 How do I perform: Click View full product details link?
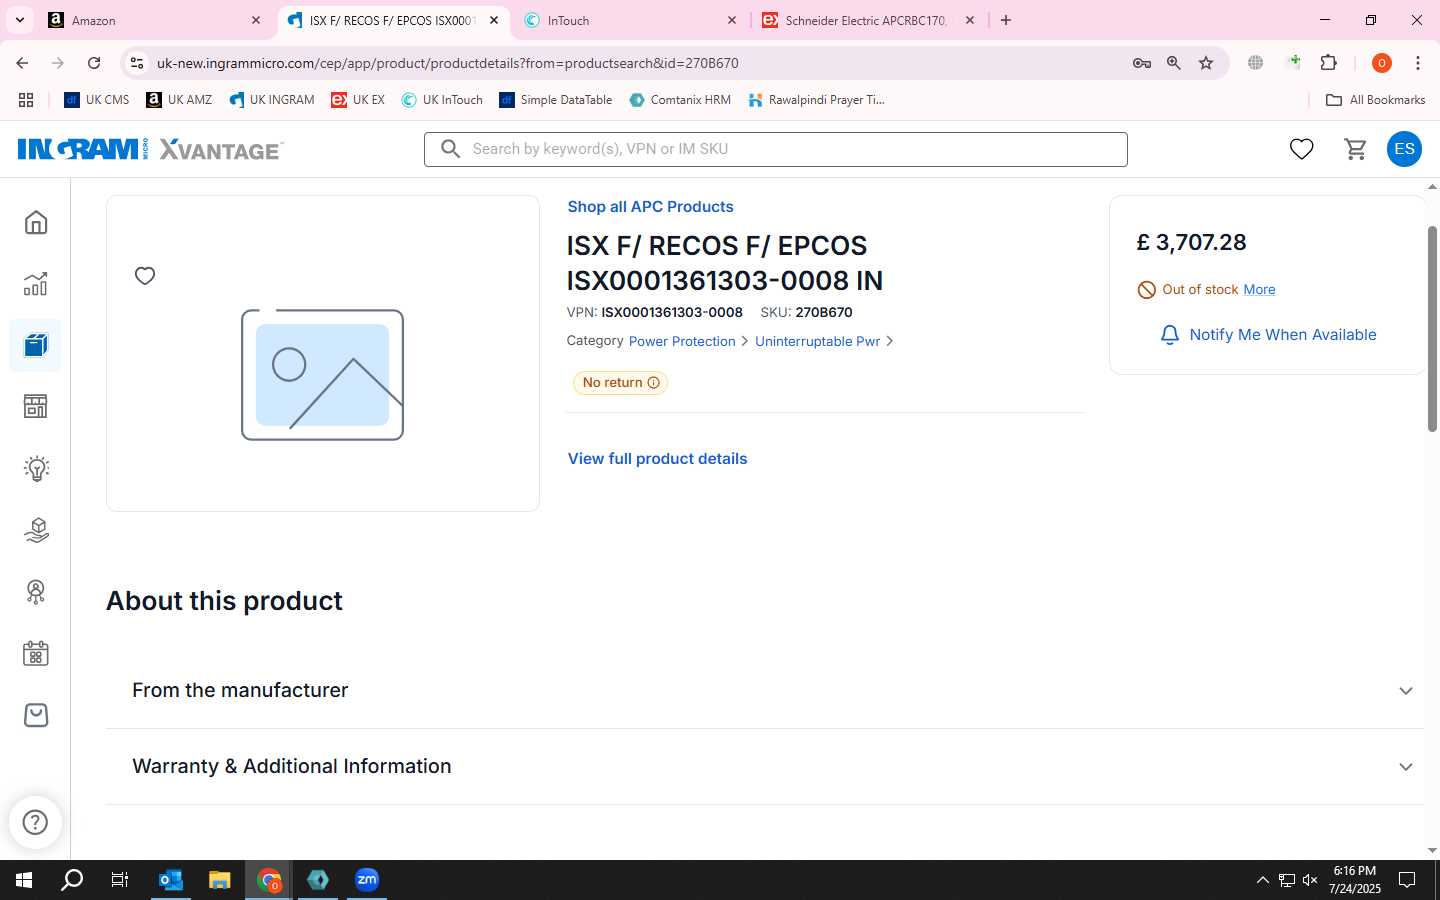tap(657, 459)
